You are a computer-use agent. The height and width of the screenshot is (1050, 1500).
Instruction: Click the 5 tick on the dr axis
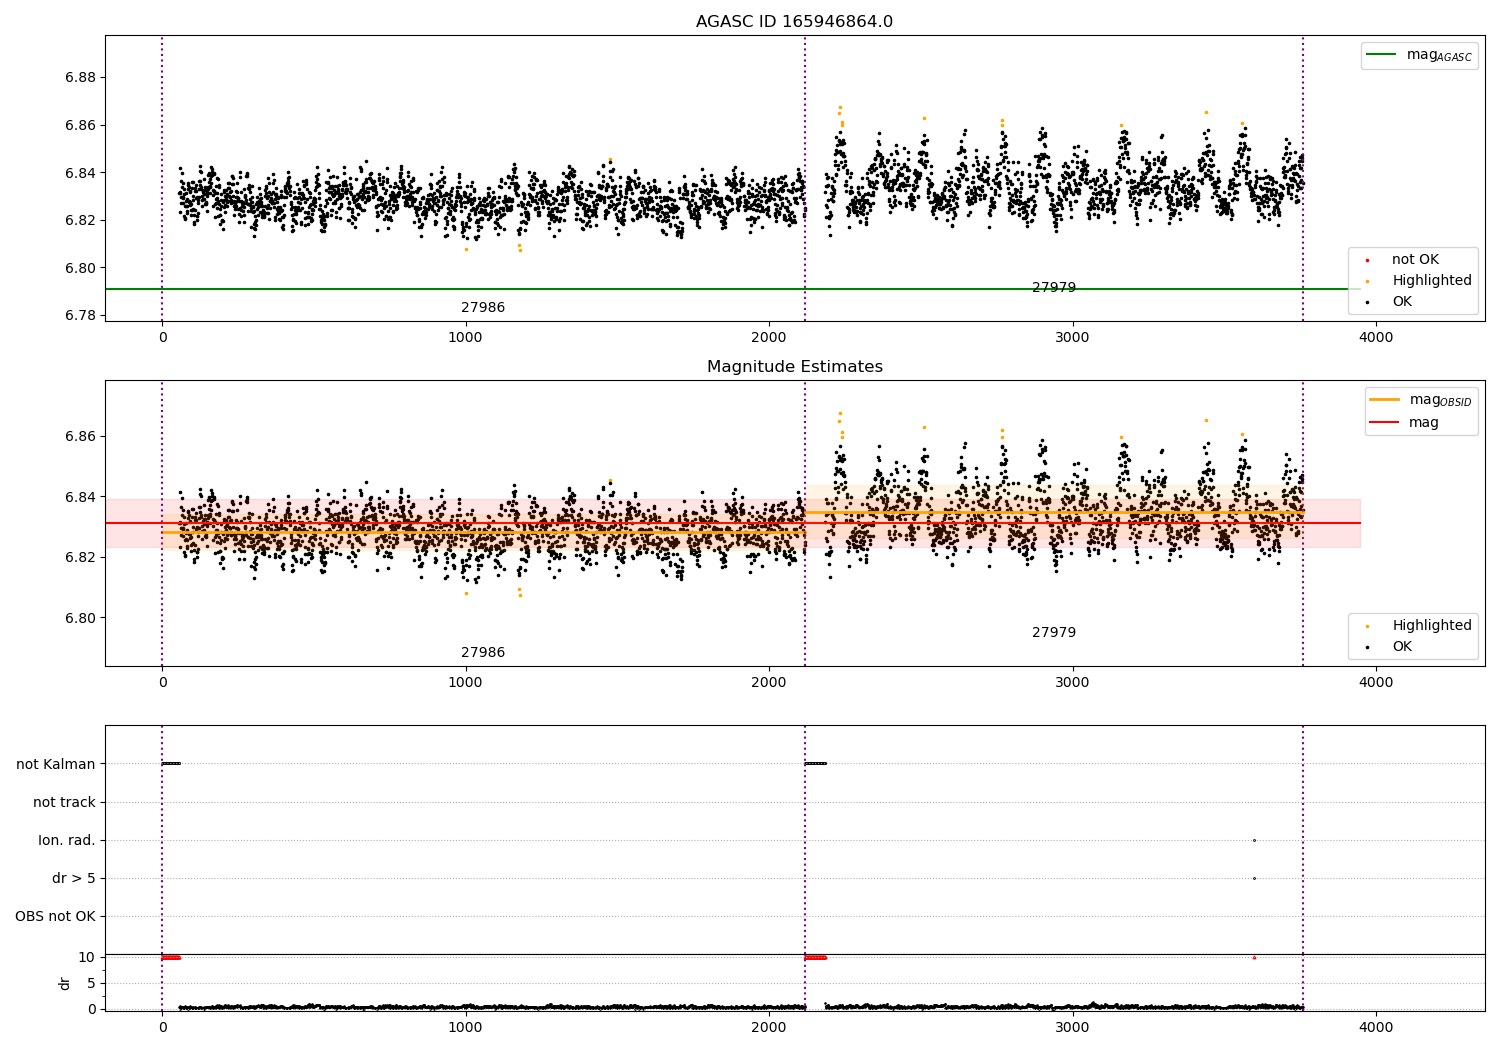point(91,984)
